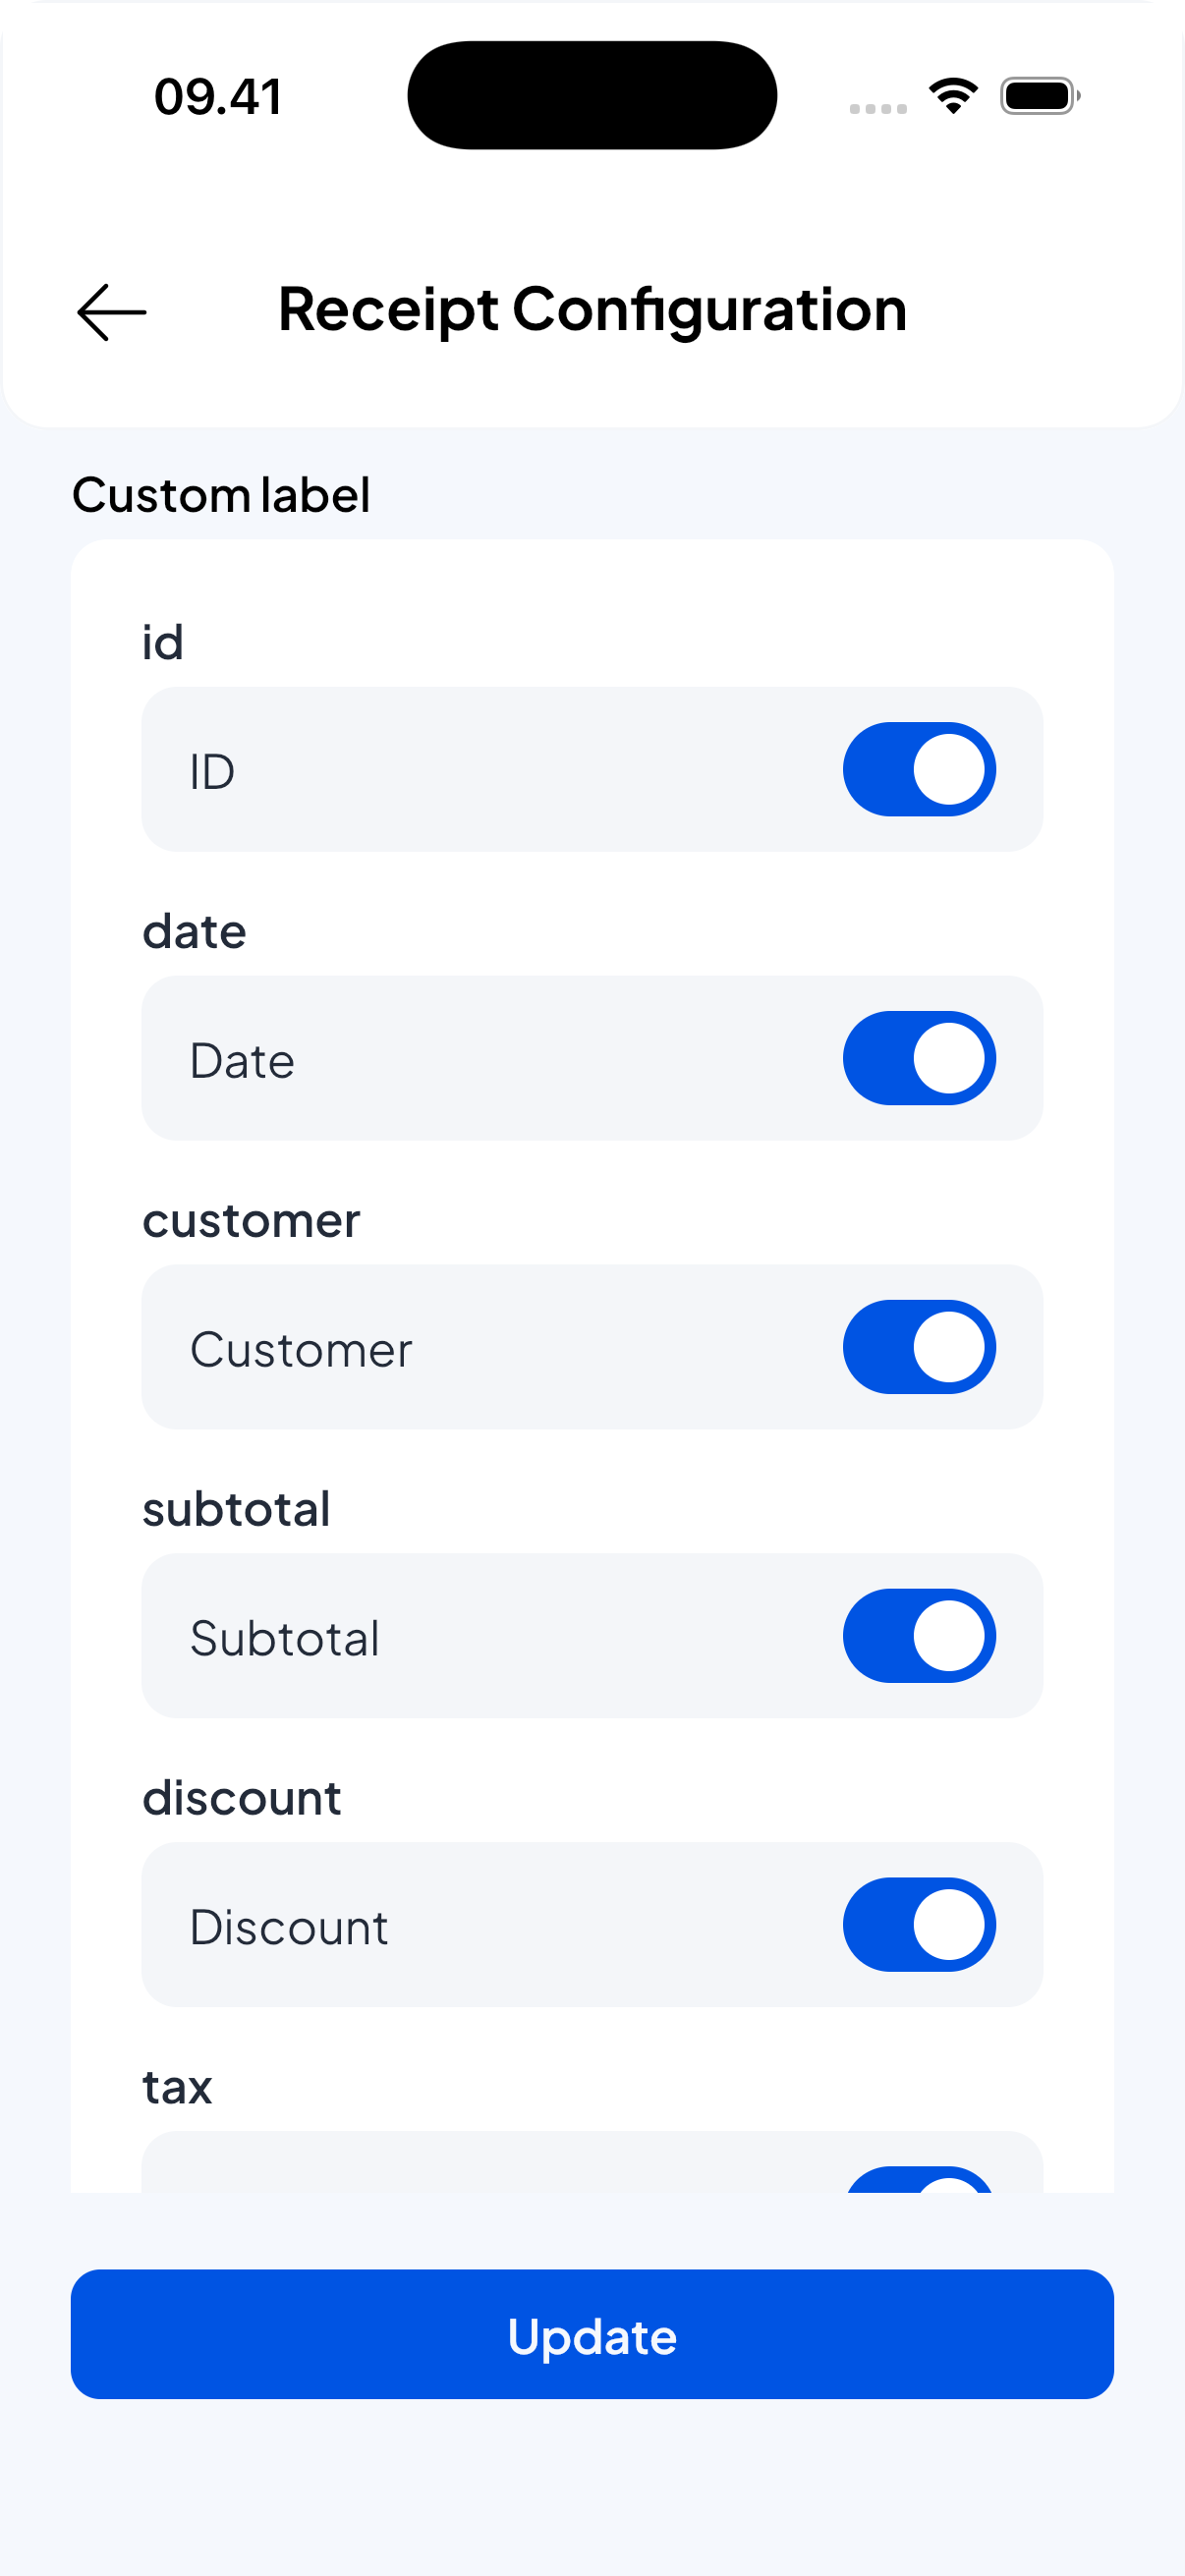Image resolution: width=1185 pixels, height=2576 pixels.
Task: Click into the Date label field
Action: tap(480, 1059)
